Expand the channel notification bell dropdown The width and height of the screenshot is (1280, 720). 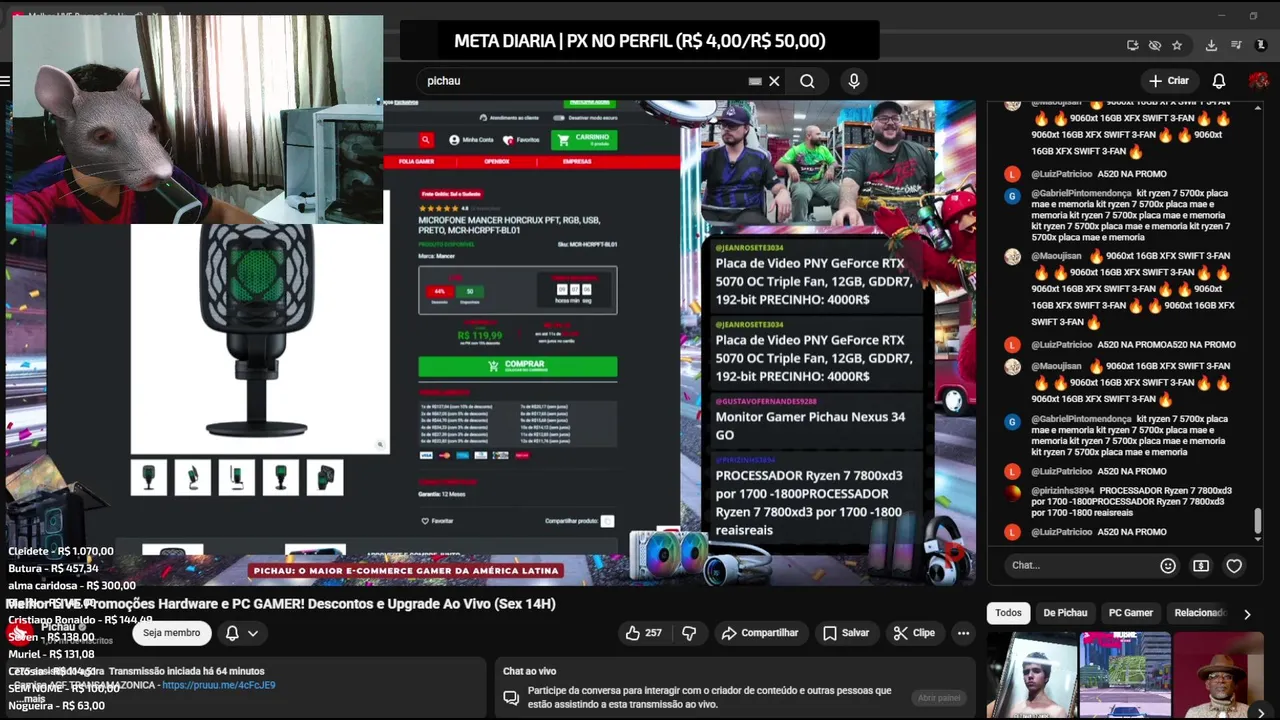click(241, 633)
